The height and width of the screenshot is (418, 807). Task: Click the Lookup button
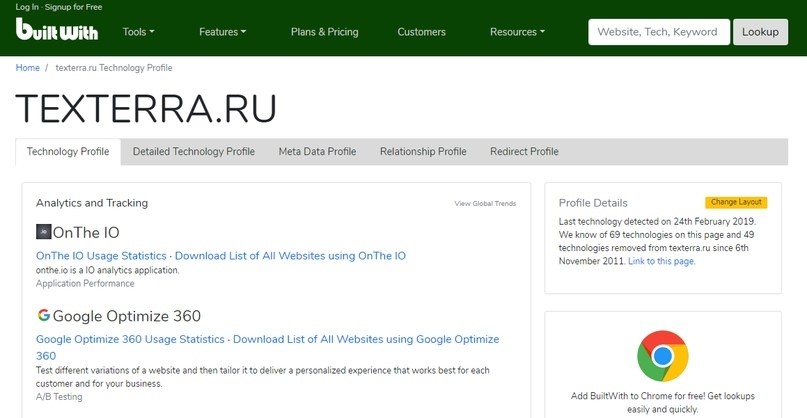click(x=760, y=32)
